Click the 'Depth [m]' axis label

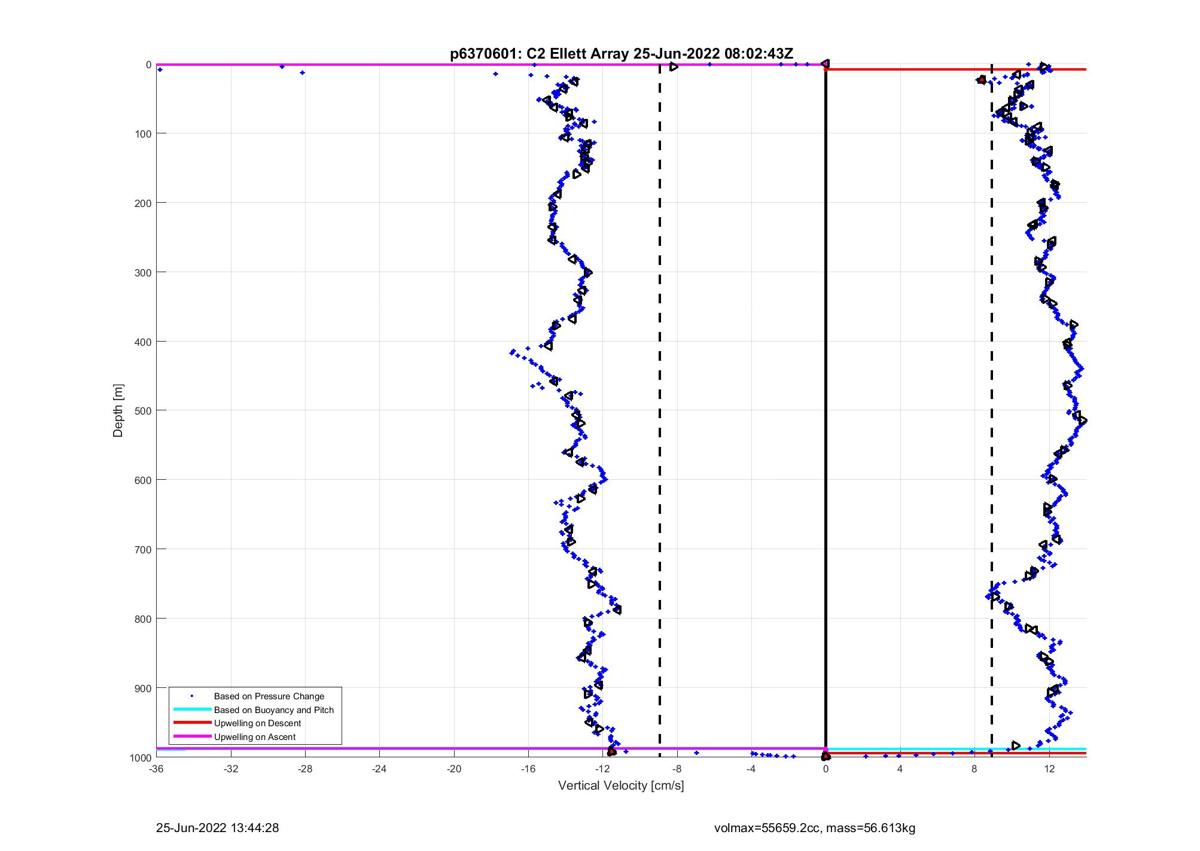click(x=119, y=411)
